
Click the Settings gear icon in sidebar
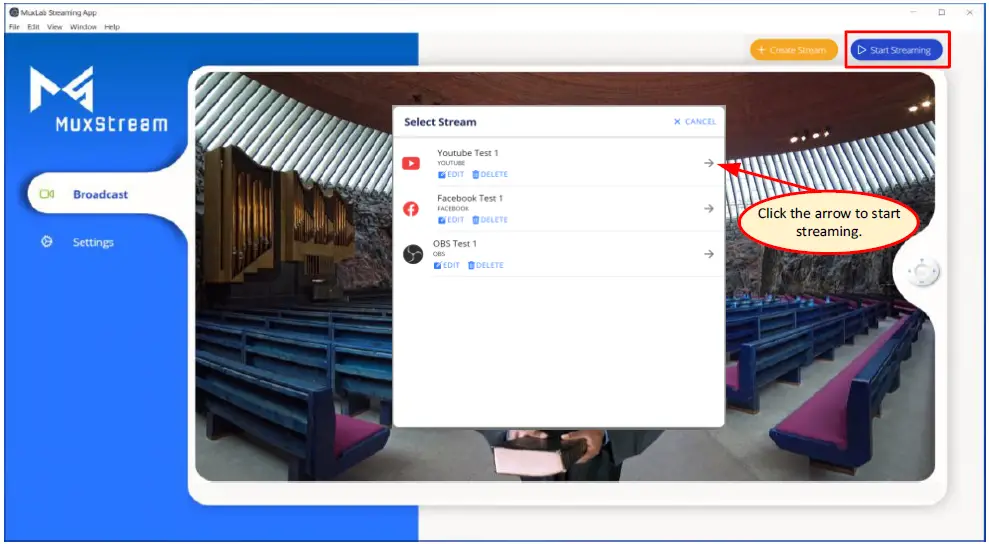pos(46,242)
